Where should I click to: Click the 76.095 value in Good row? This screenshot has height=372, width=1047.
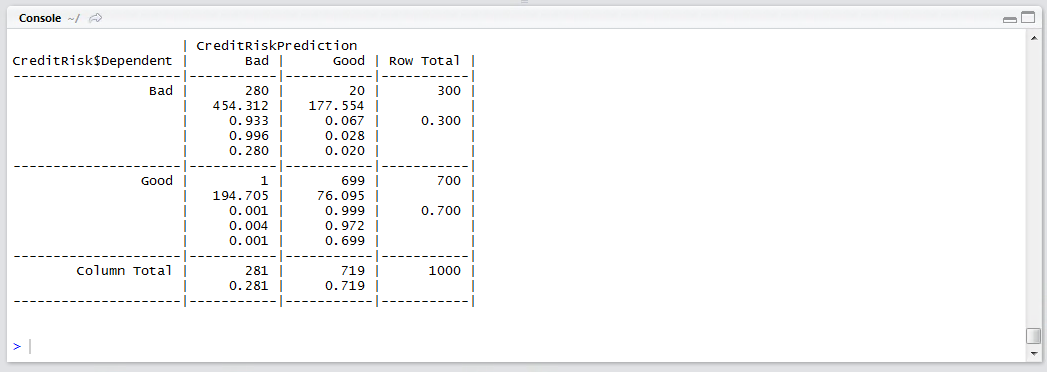[x=341, y=196]
